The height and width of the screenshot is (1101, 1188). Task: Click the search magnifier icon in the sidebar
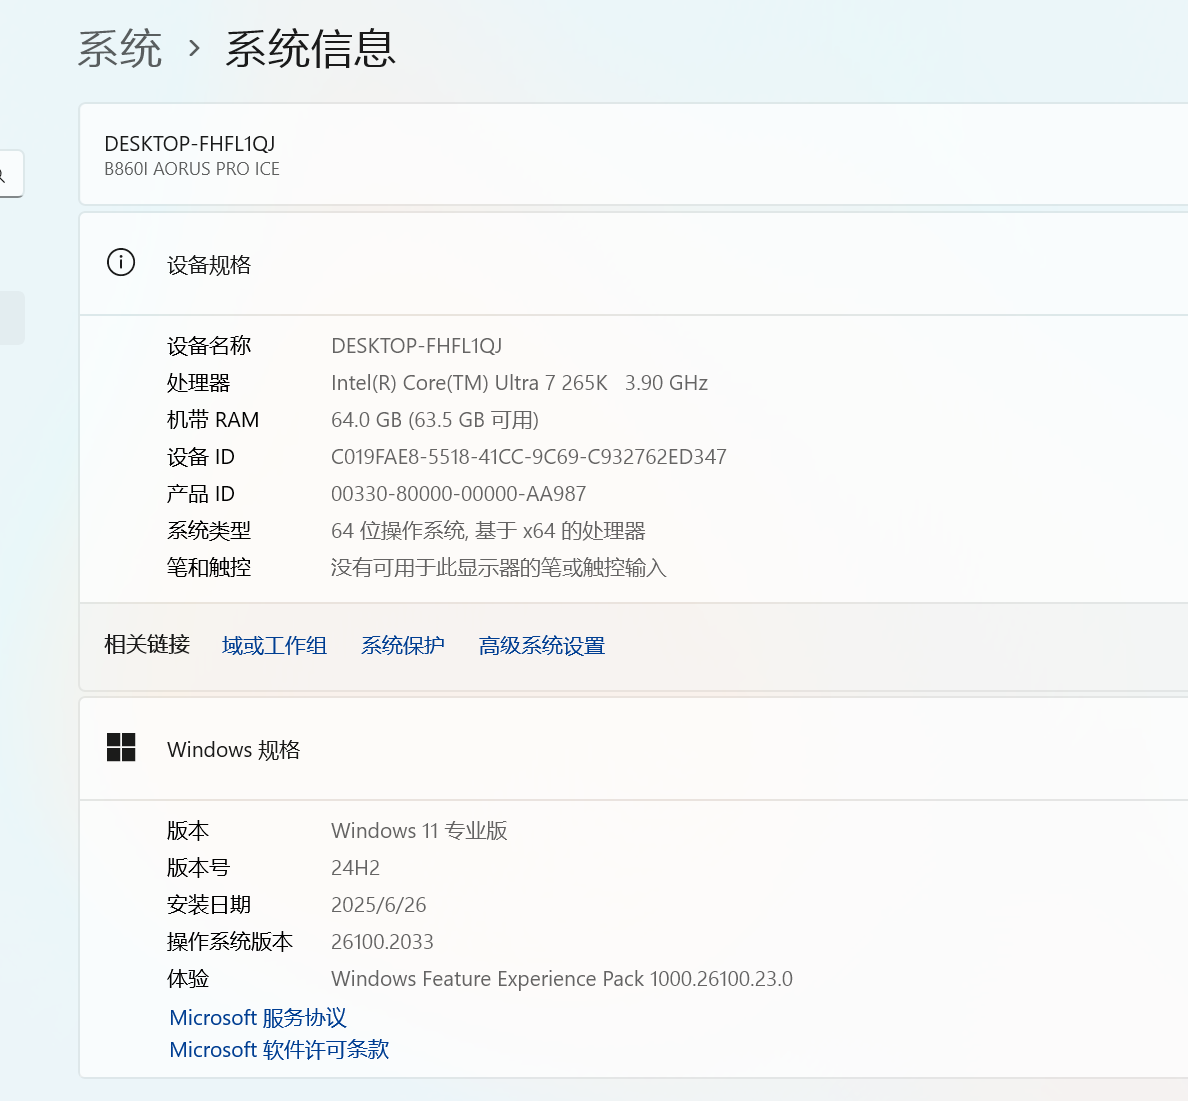[4, 176]
